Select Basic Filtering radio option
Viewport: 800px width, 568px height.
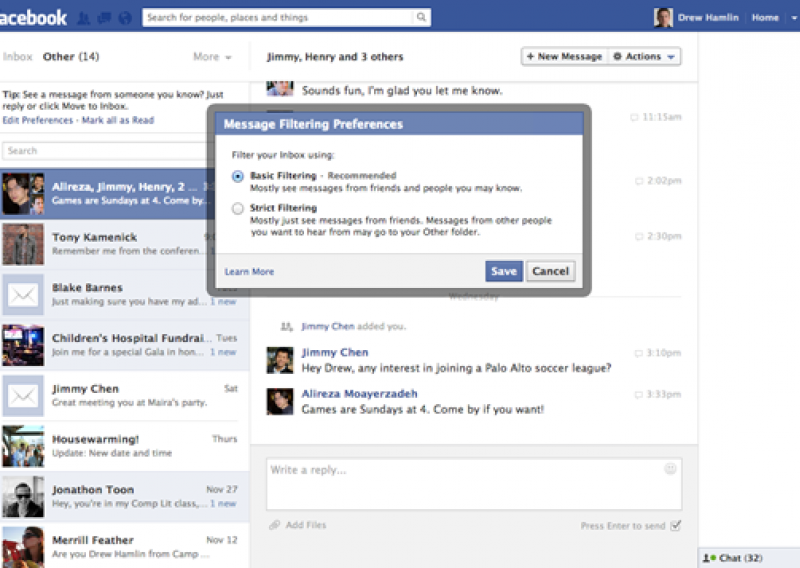pos(238,177)
